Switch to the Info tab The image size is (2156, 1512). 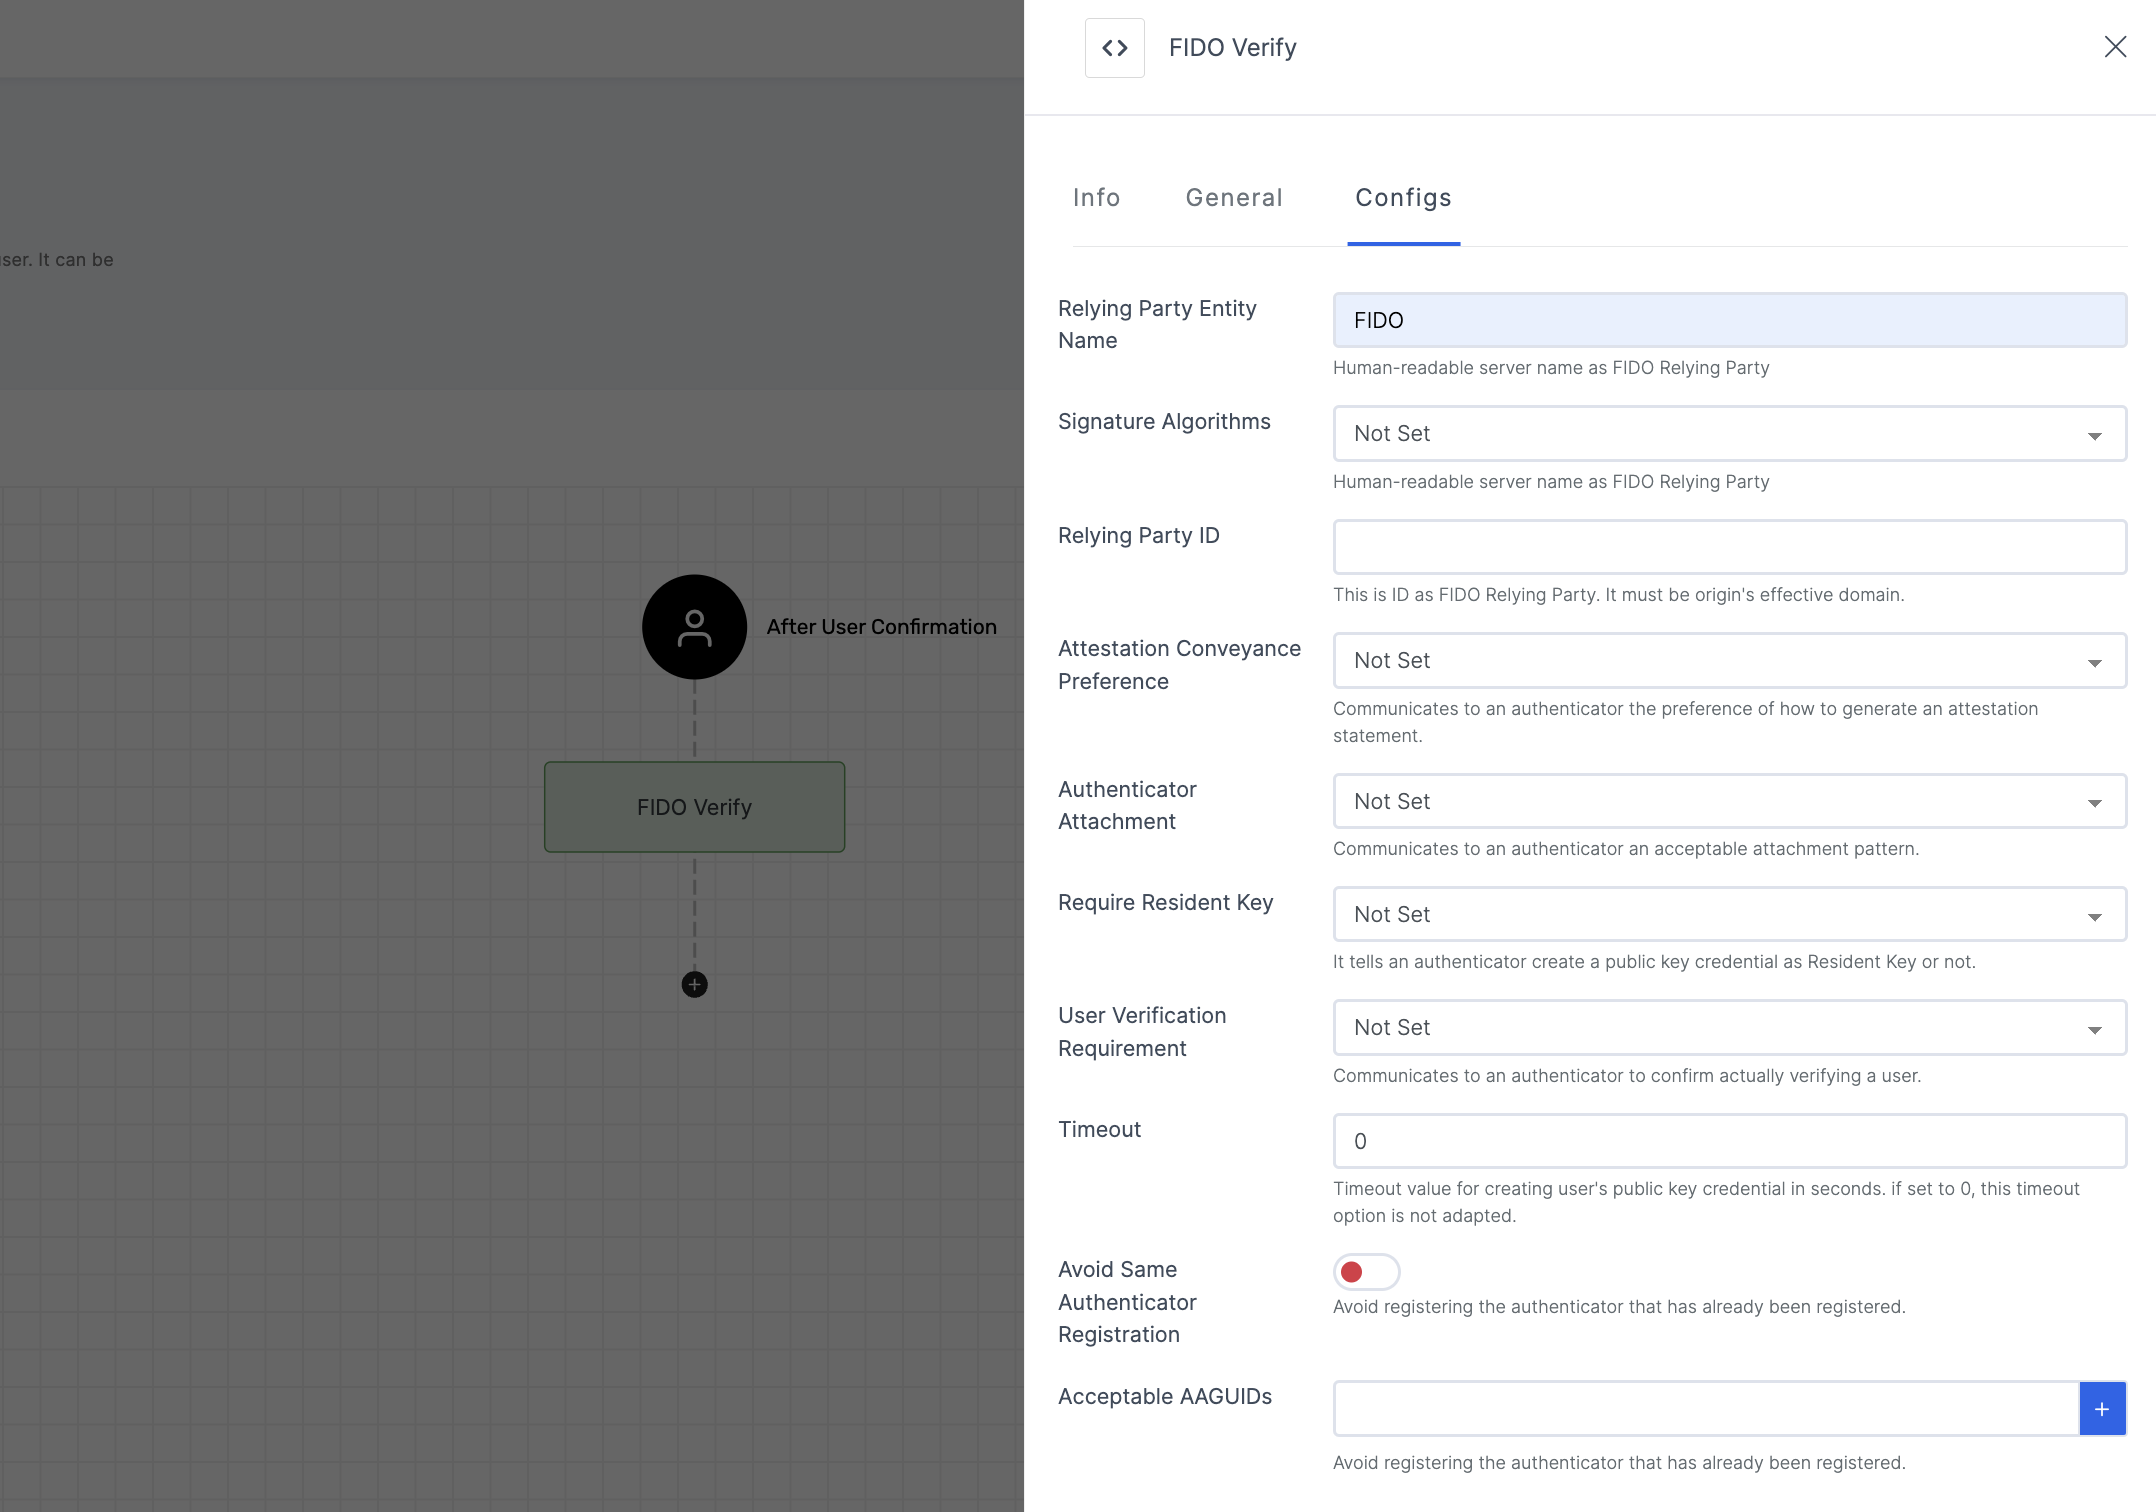(1096, 195)
